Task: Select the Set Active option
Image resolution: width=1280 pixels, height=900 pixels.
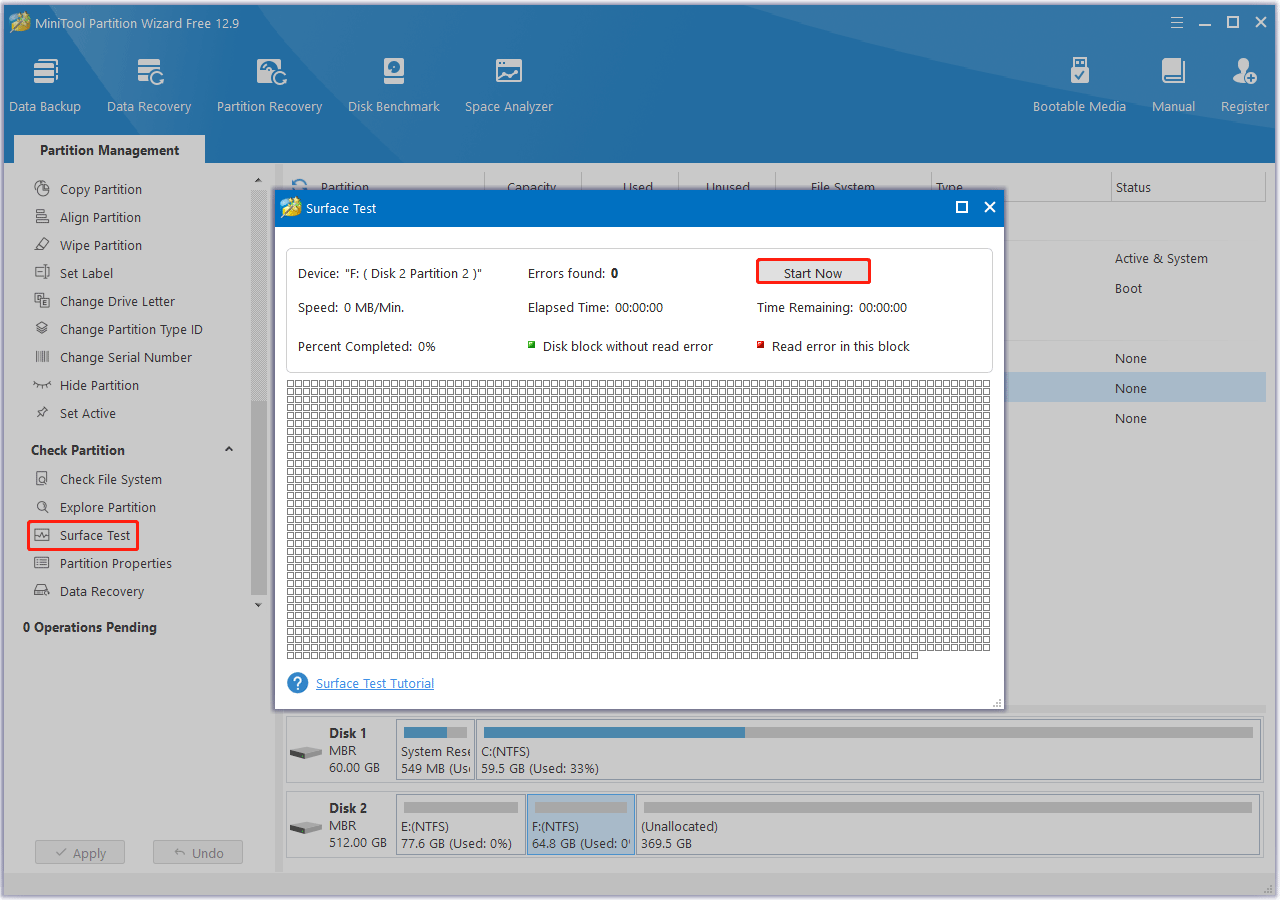Action: [x=90, y=413]
